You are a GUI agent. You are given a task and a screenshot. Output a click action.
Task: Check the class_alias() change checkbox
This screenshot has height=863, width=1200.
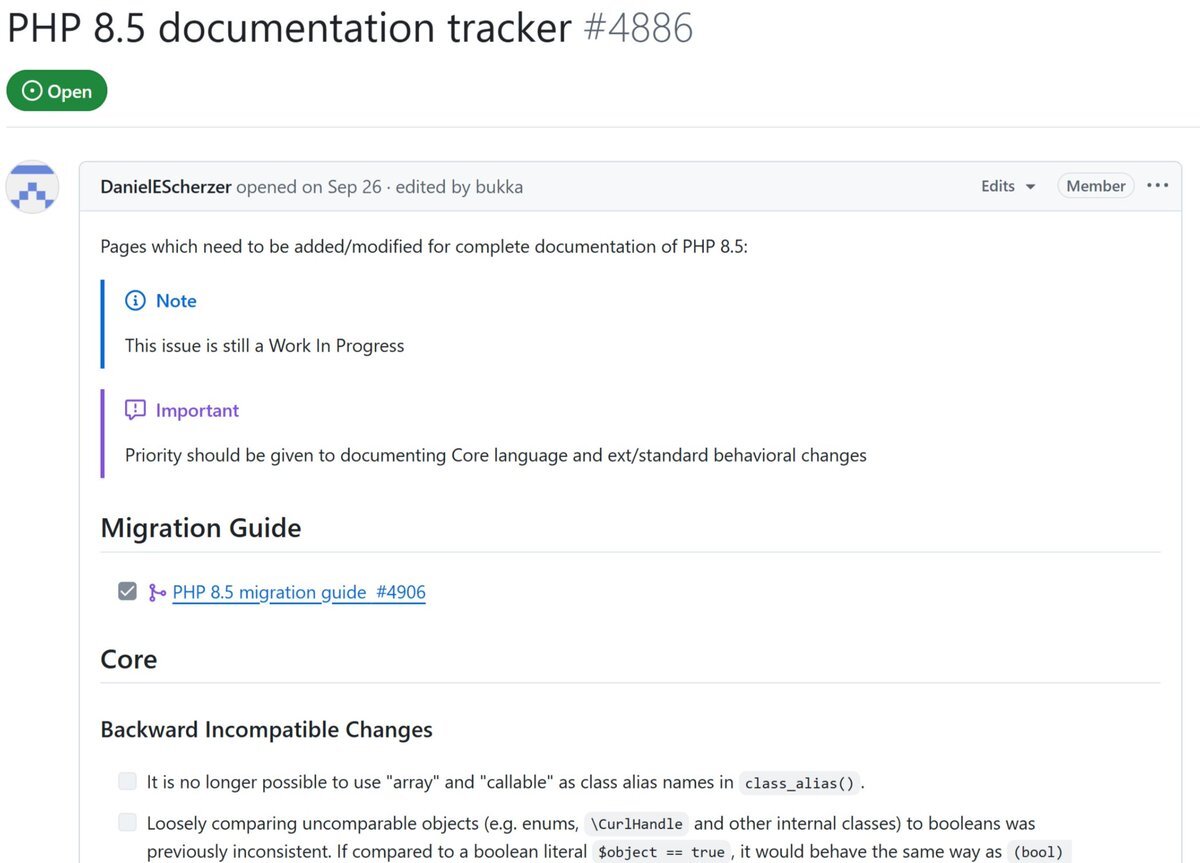tap(127, 781)
